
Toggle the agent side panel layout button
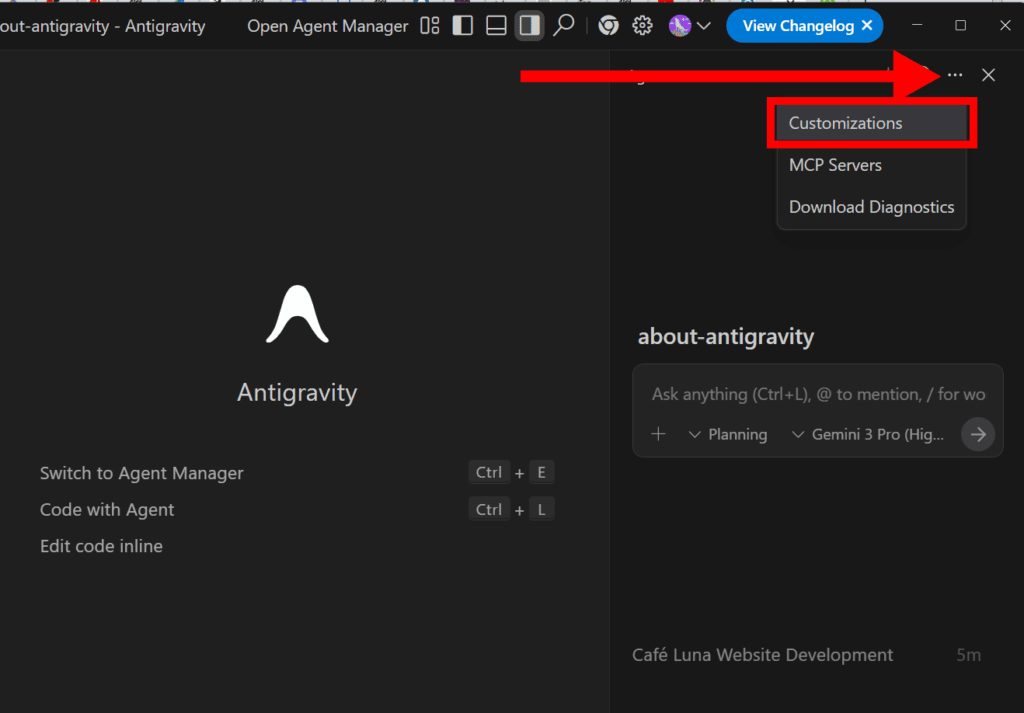pos(529,26)
